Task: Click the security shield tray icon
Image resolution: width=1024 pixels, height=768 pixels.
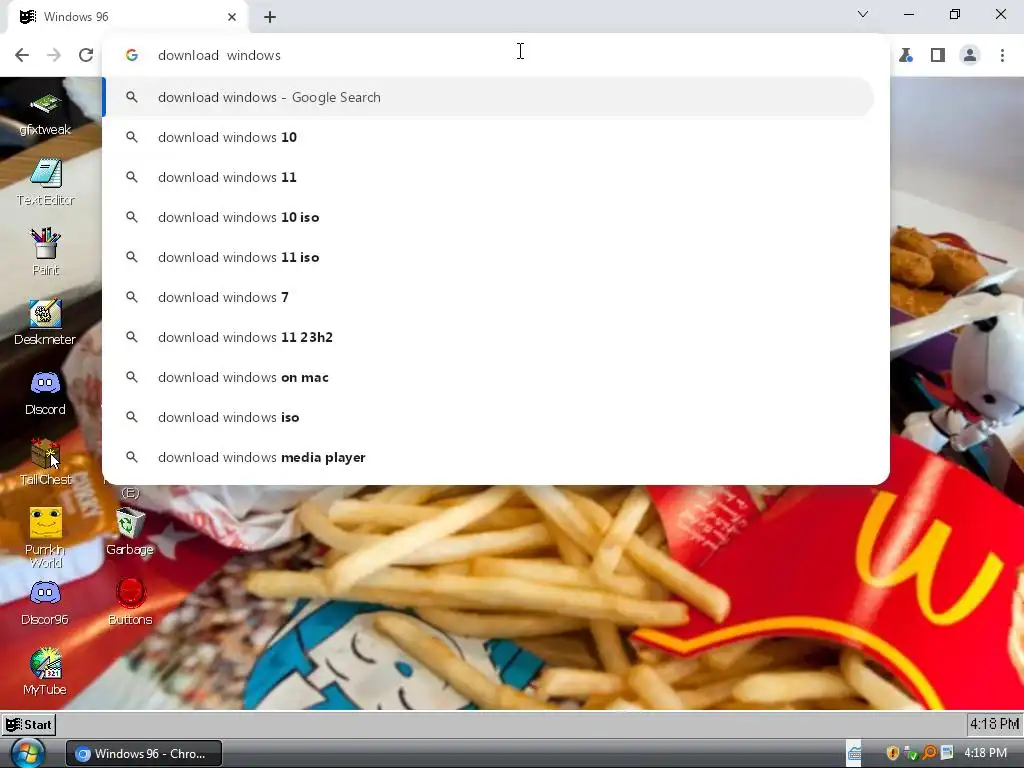Action: click(x=893, y=753)
